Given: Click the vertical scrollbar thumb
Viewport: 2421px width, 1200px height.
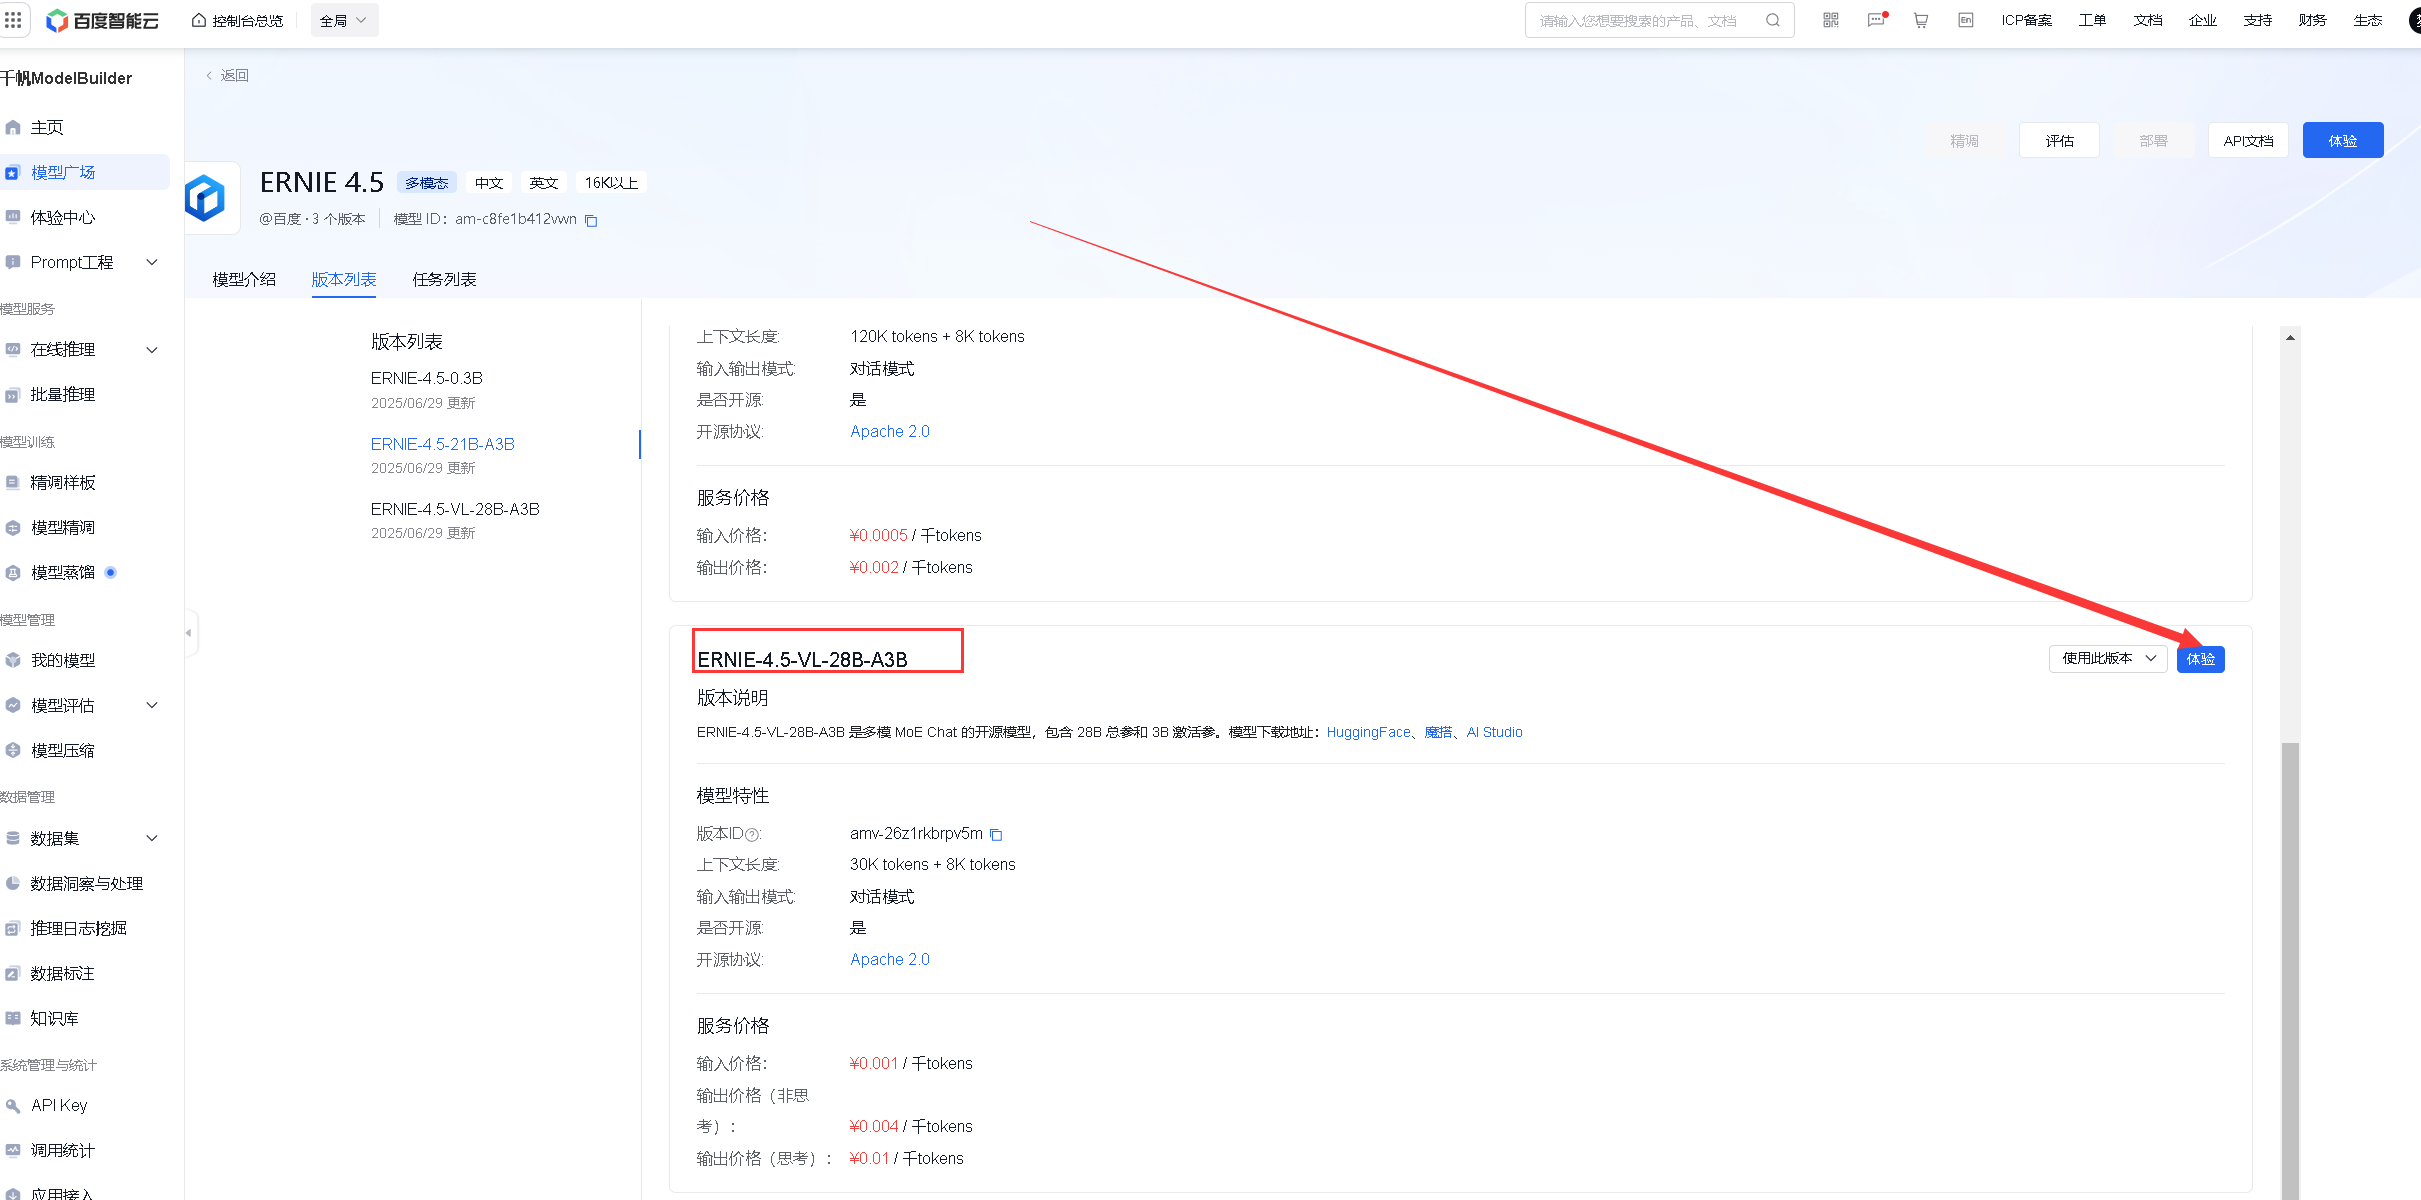Looking at the screenshot, I should point(2290,970).
